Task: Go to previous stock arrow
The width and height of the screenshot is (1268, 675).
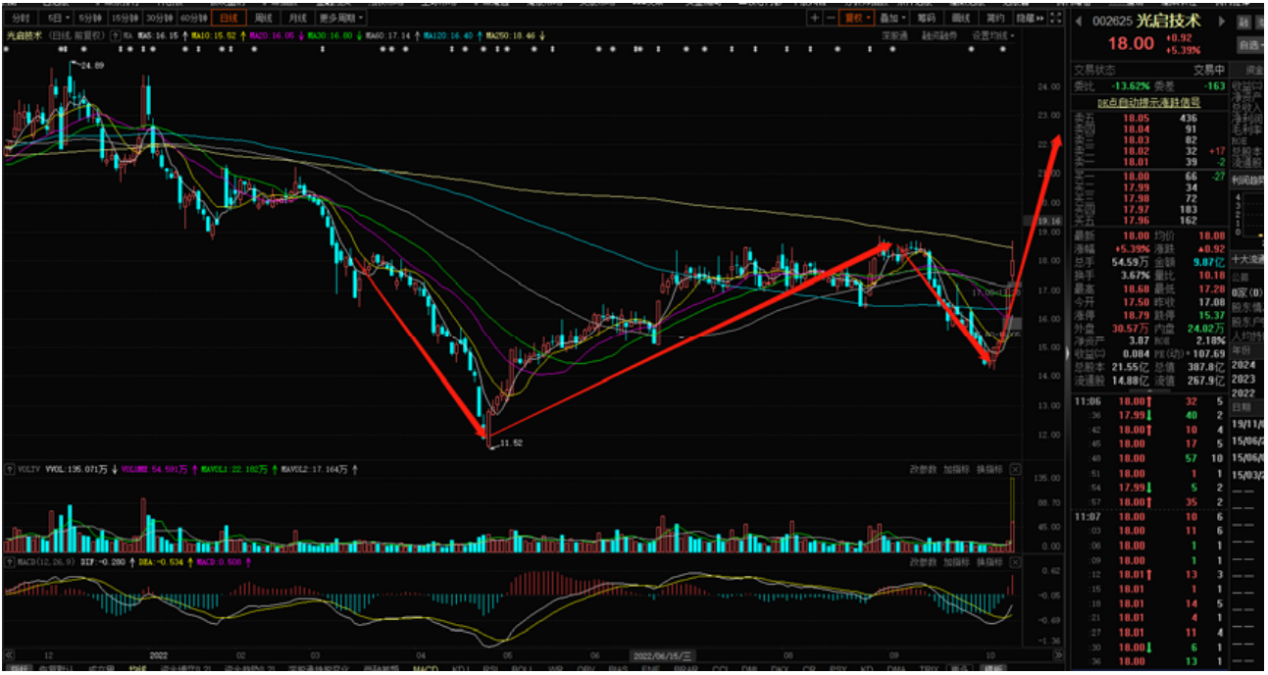Action: tap(1079, 21)
